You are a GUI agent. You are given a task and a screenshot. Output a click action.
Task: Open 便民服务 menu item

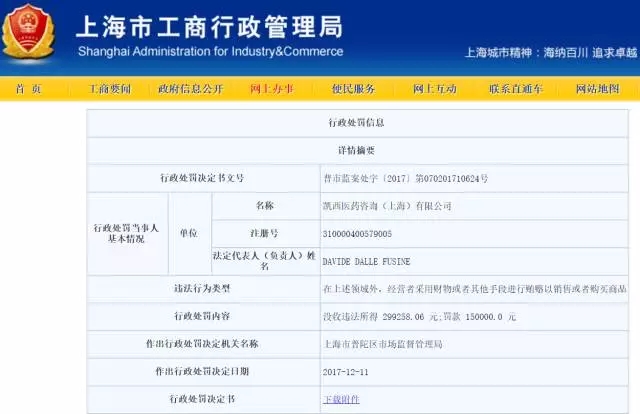[x=353, y=89]
